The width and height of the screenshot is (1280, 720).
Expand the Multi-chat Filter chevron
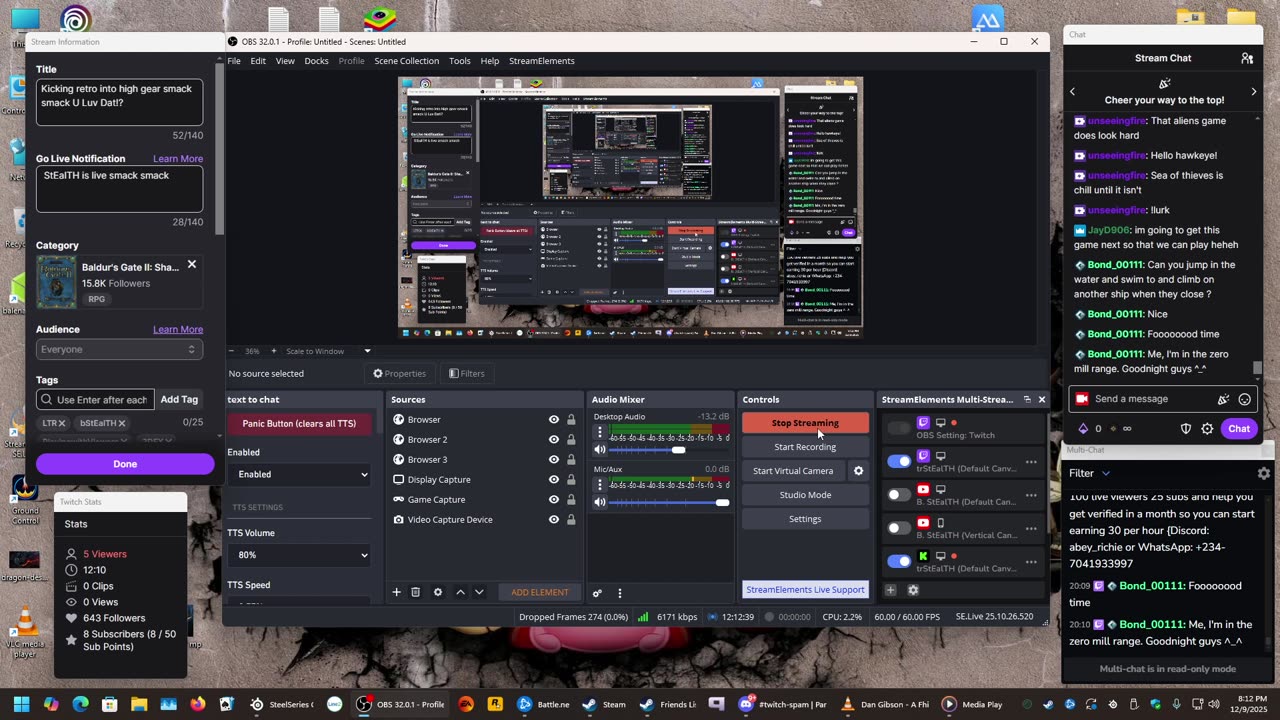point(1106,474)
